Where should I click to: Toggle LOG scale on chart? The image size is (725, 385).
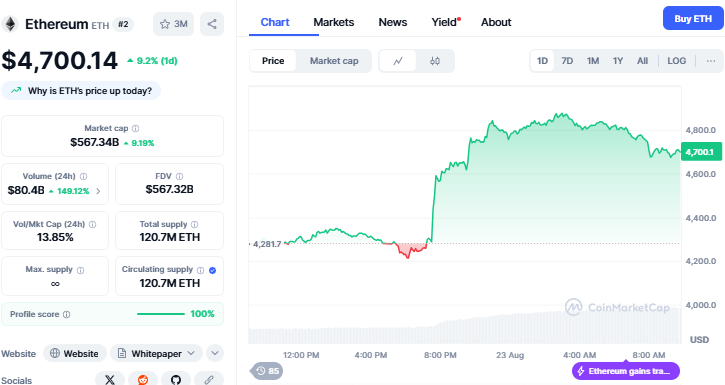coord(676,61)
